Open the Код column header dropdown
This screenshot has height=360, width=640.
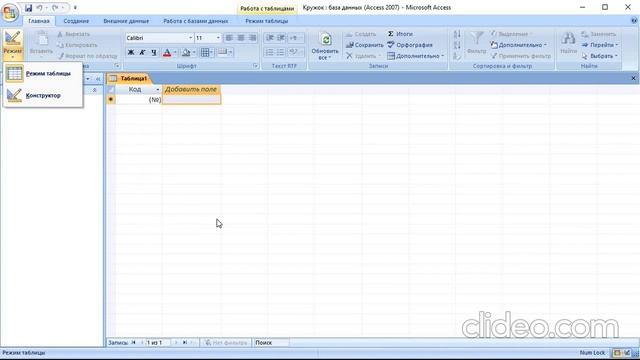coord(158,89)
